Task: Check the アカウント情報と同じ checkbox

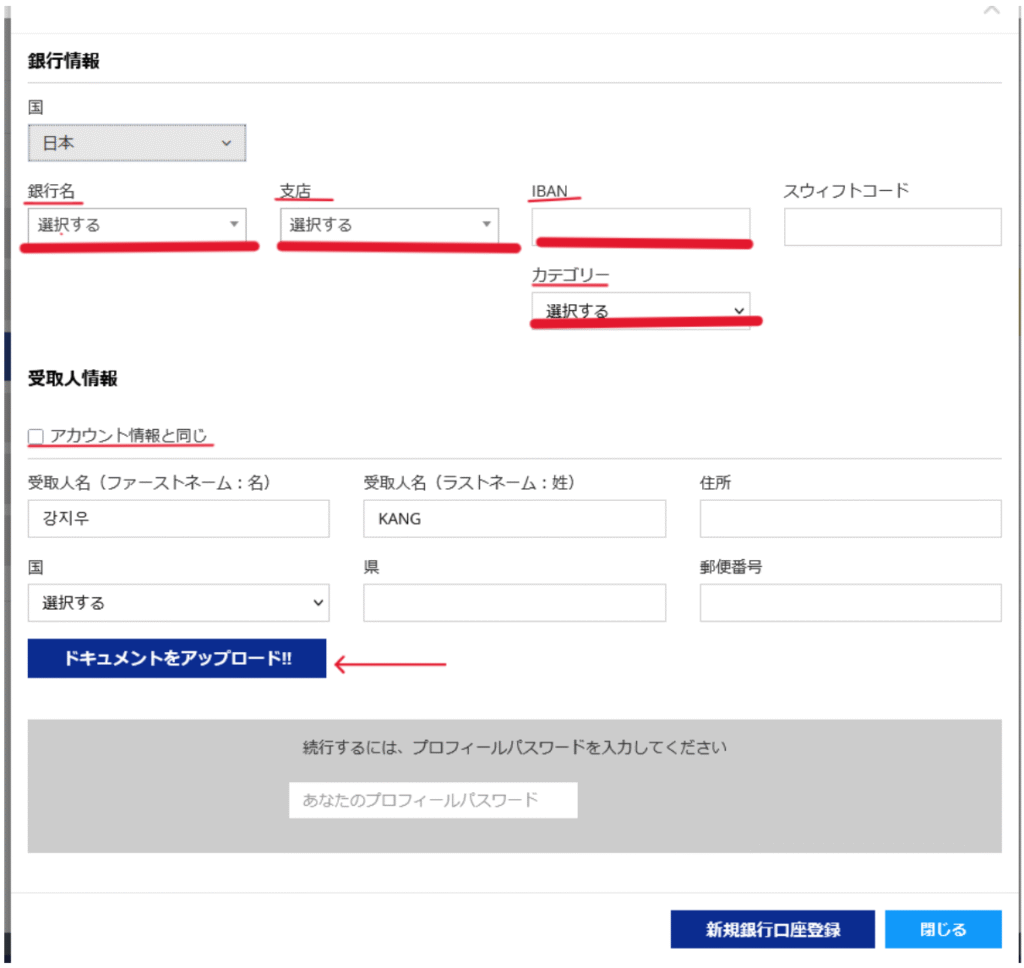Action: 36,436
